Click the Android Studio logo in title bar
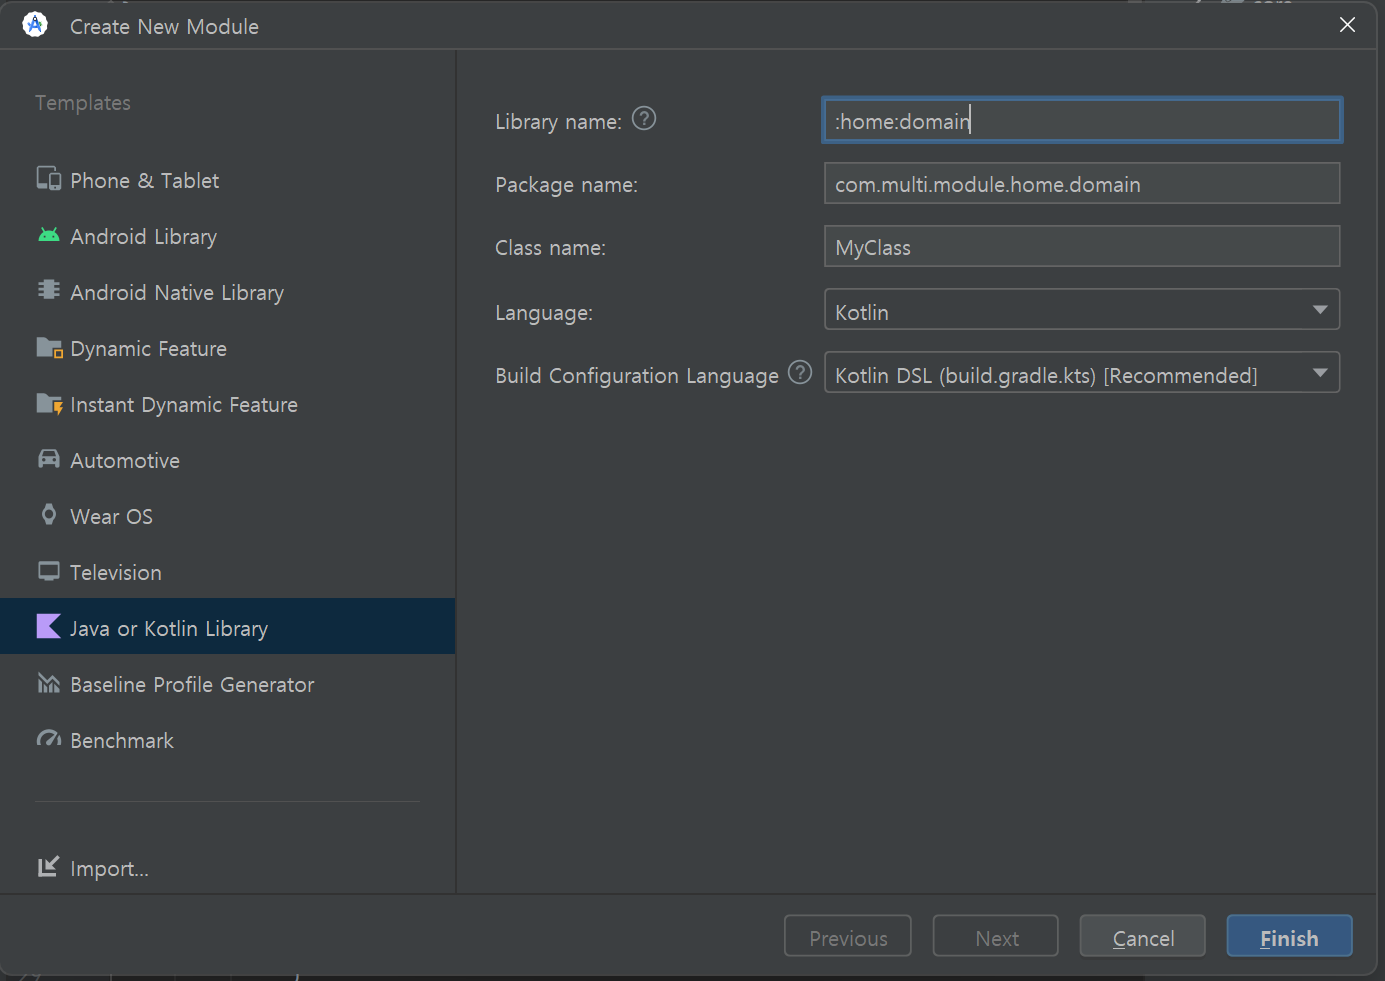Viewport: 1385px width, 981px height. click(x=35, y=25)
